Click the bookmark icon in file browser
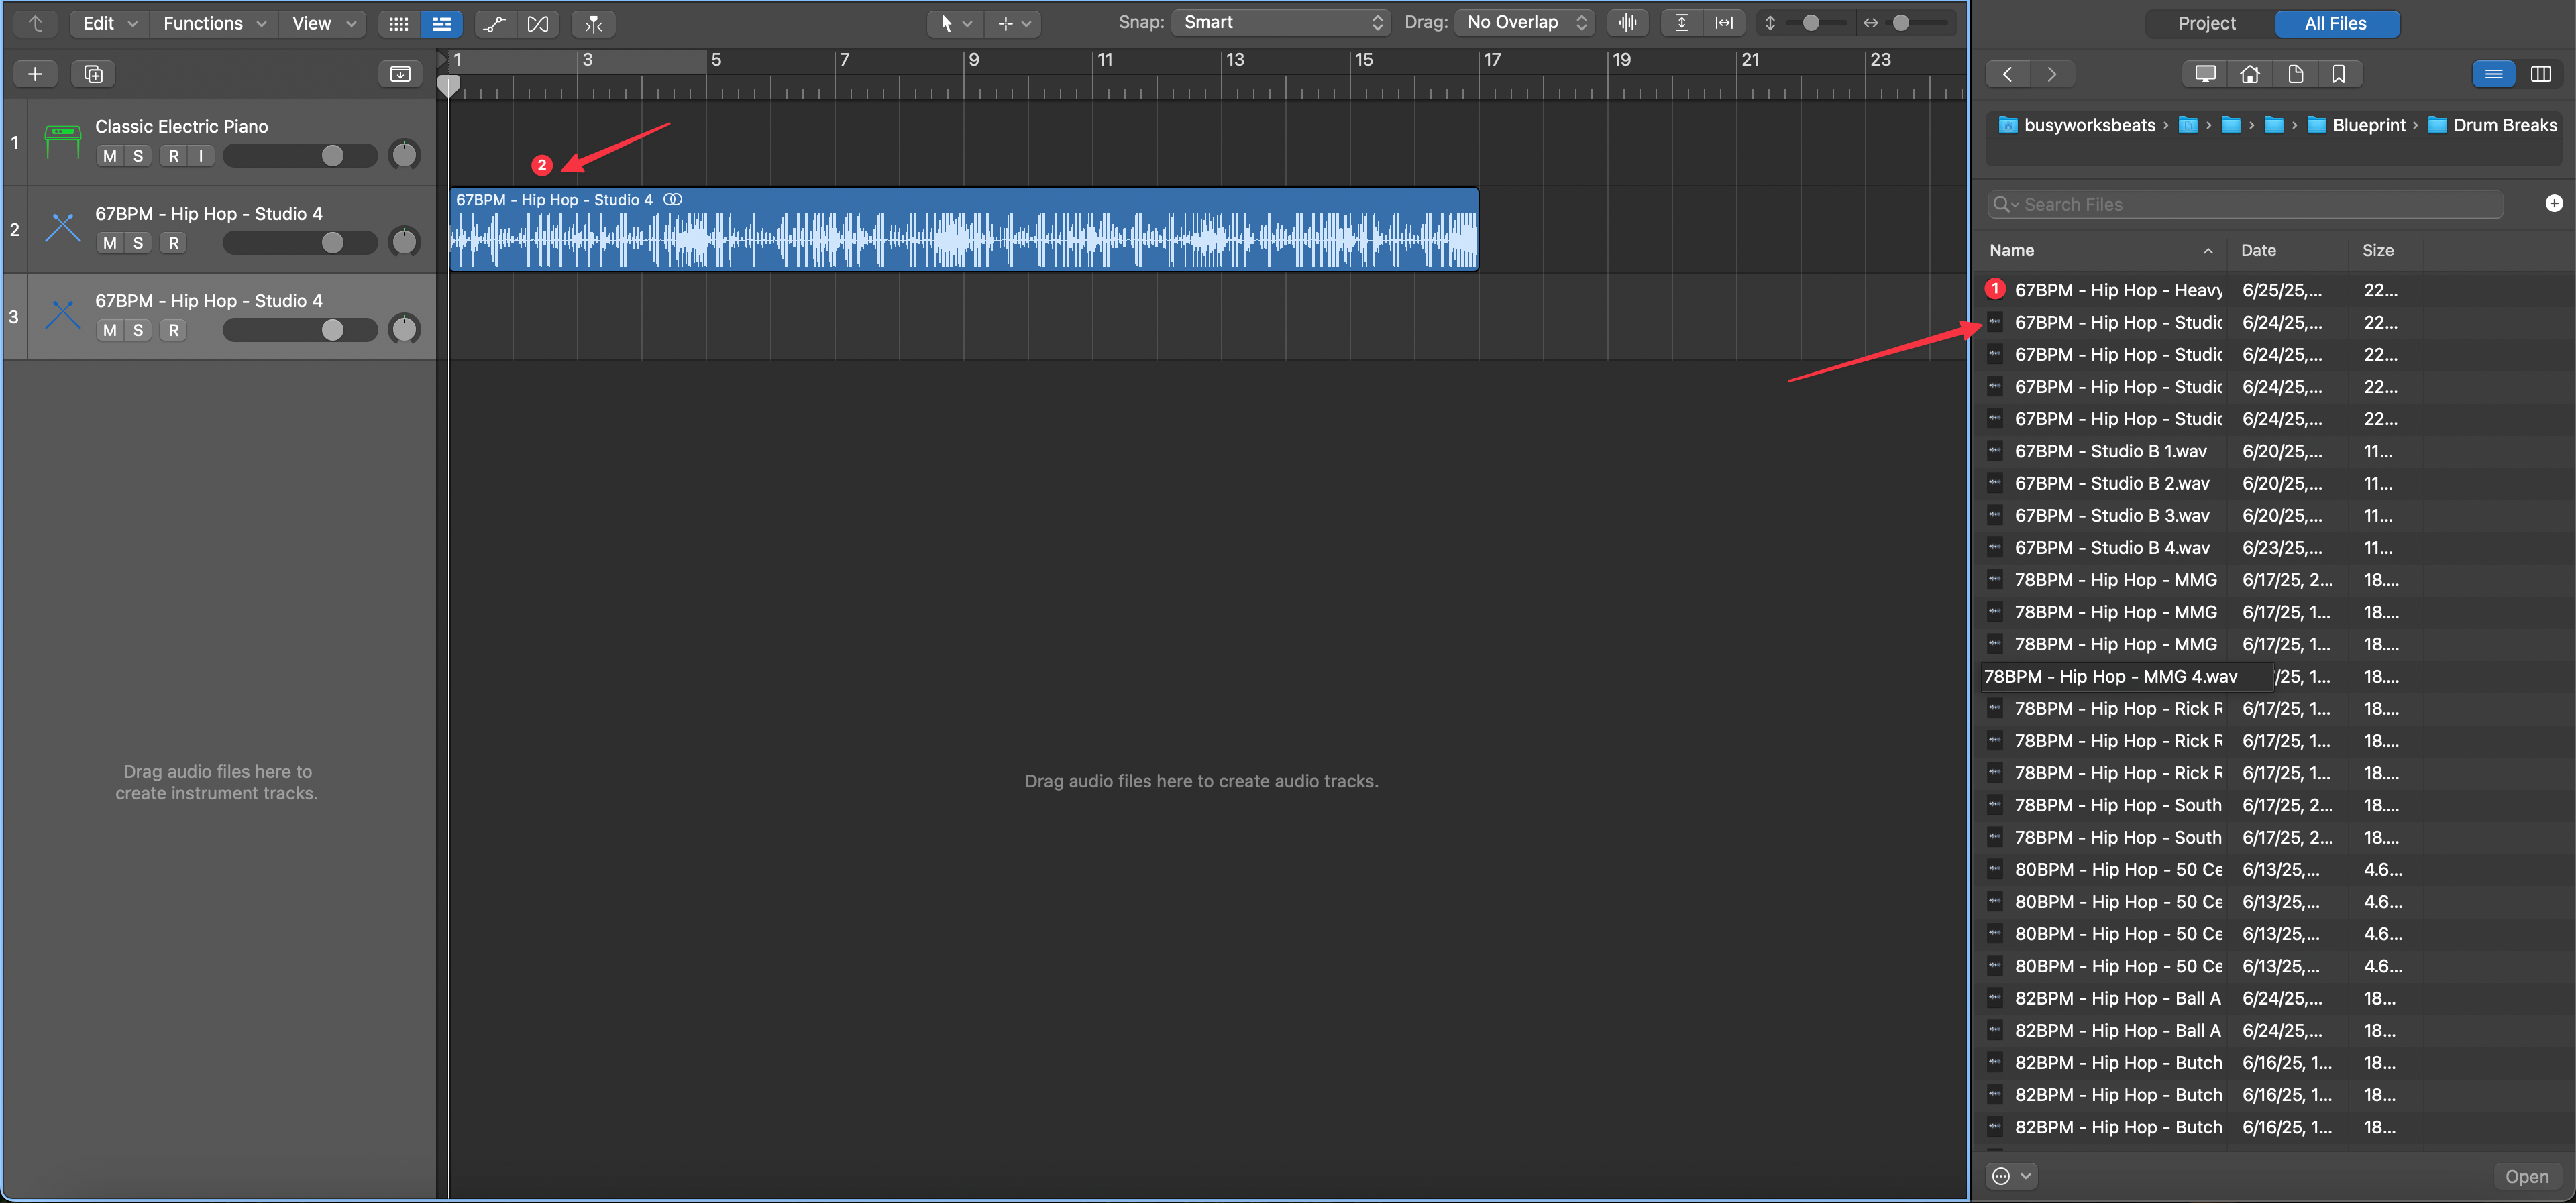The width and height of the screenshot is (2576, 1203). pos(2338,74)
